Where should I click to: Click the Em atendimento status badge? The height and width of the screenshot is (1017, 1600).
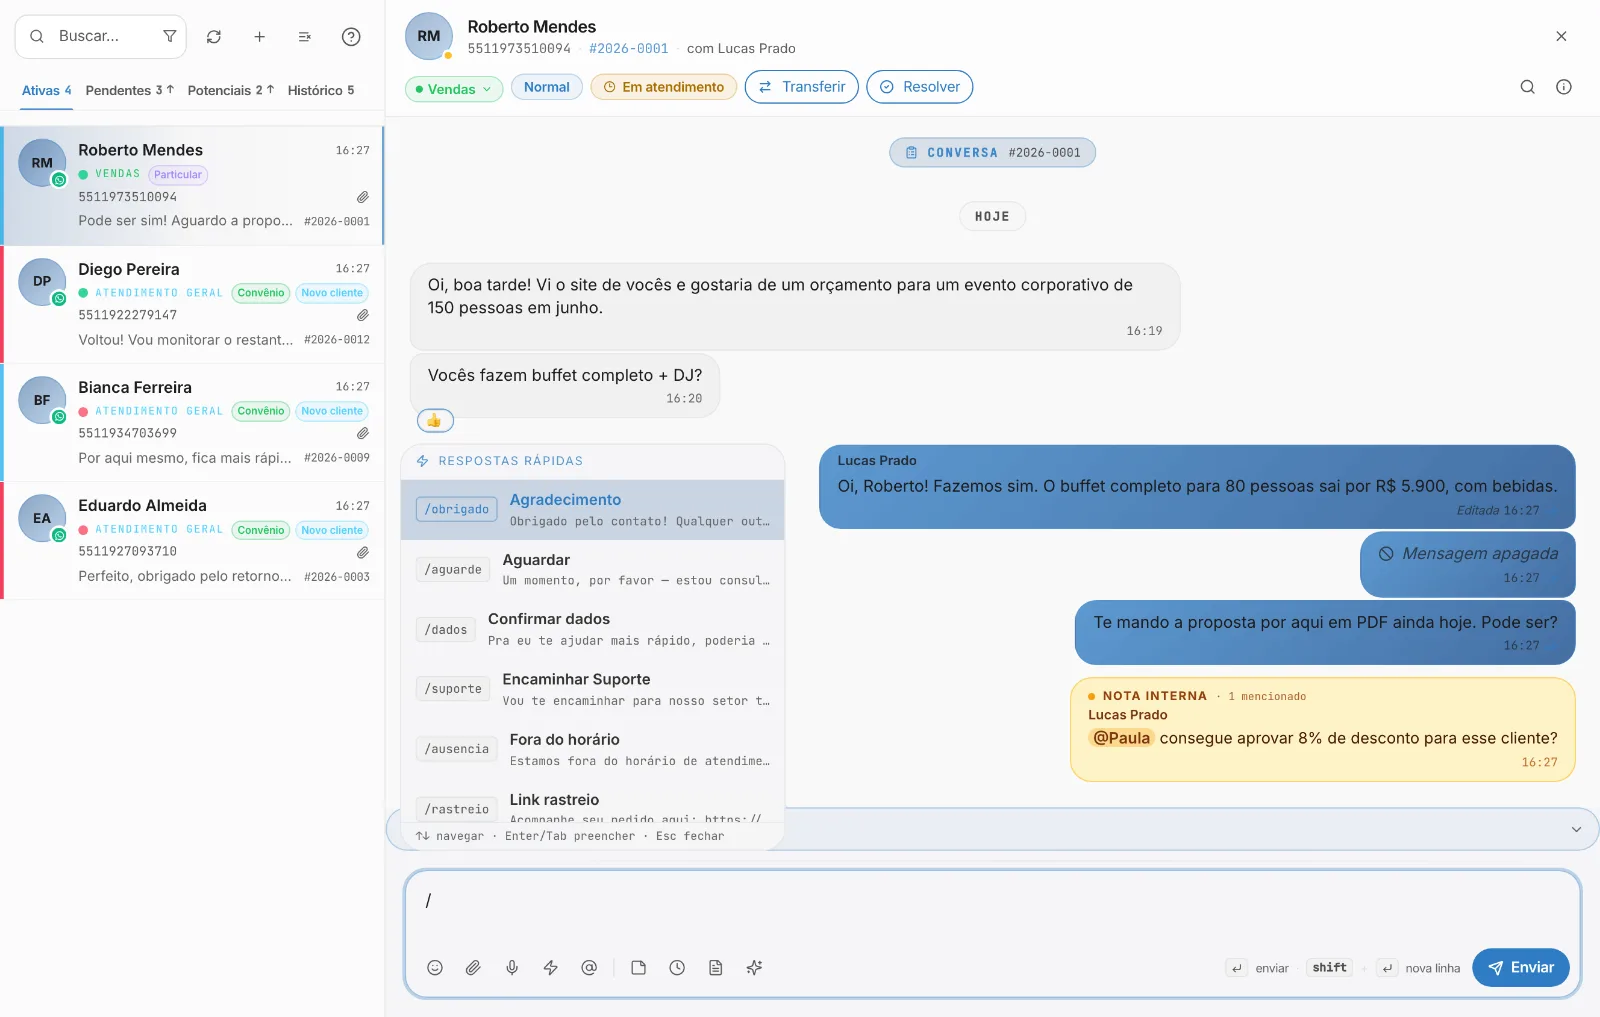pyautogui.click(x=664, y=87)
